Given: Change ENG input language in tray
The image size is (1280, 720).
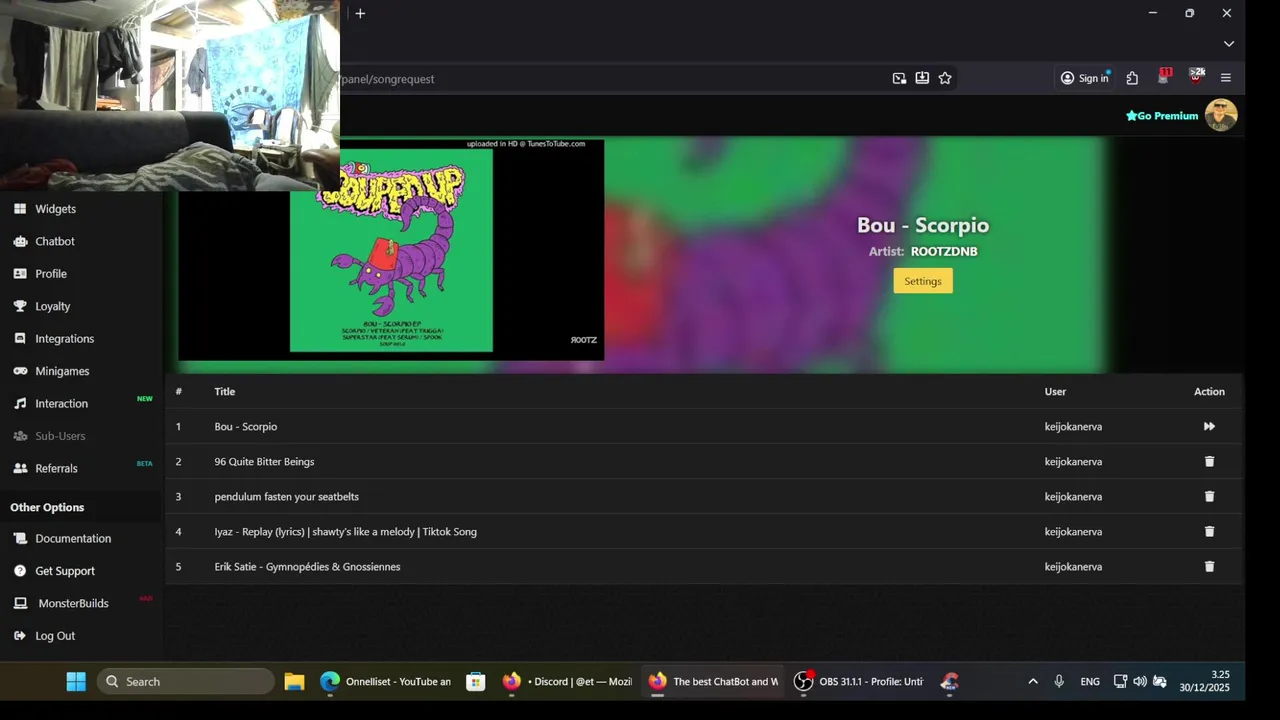Looking at the screenshot, I should (x=1090, y=682).
